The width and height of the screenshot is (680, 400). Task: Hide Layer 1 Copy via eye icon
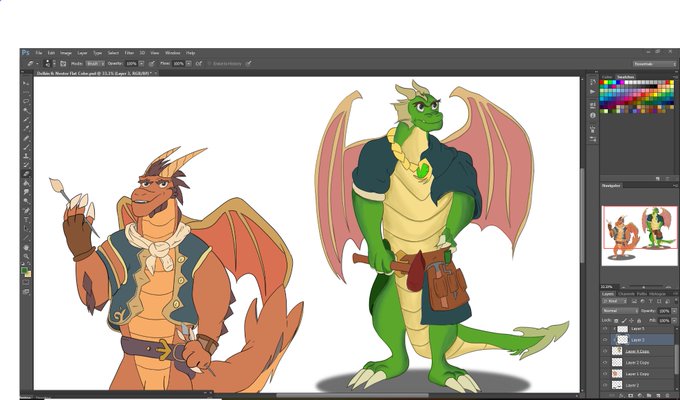click(x=605, y=374)
